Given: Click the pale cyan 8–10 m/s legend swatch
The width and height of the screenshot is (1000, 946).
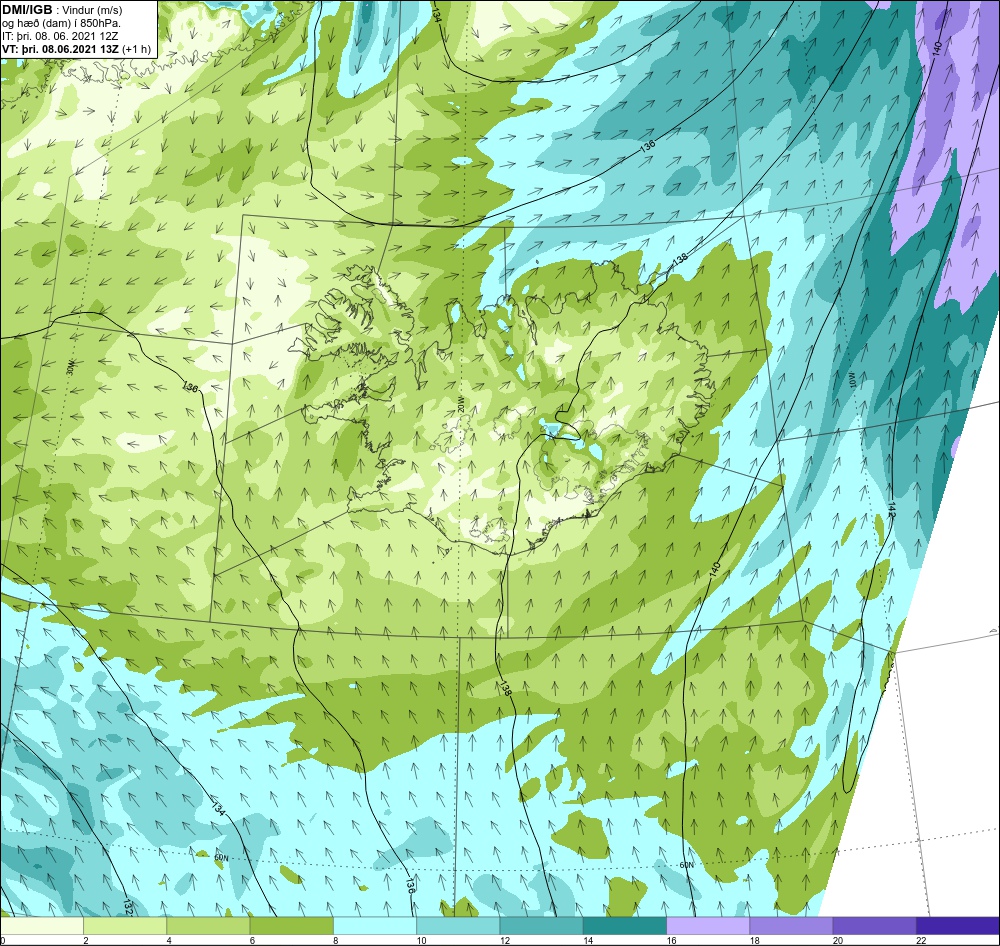Looking at the screenshot, I should click(375, 925).
